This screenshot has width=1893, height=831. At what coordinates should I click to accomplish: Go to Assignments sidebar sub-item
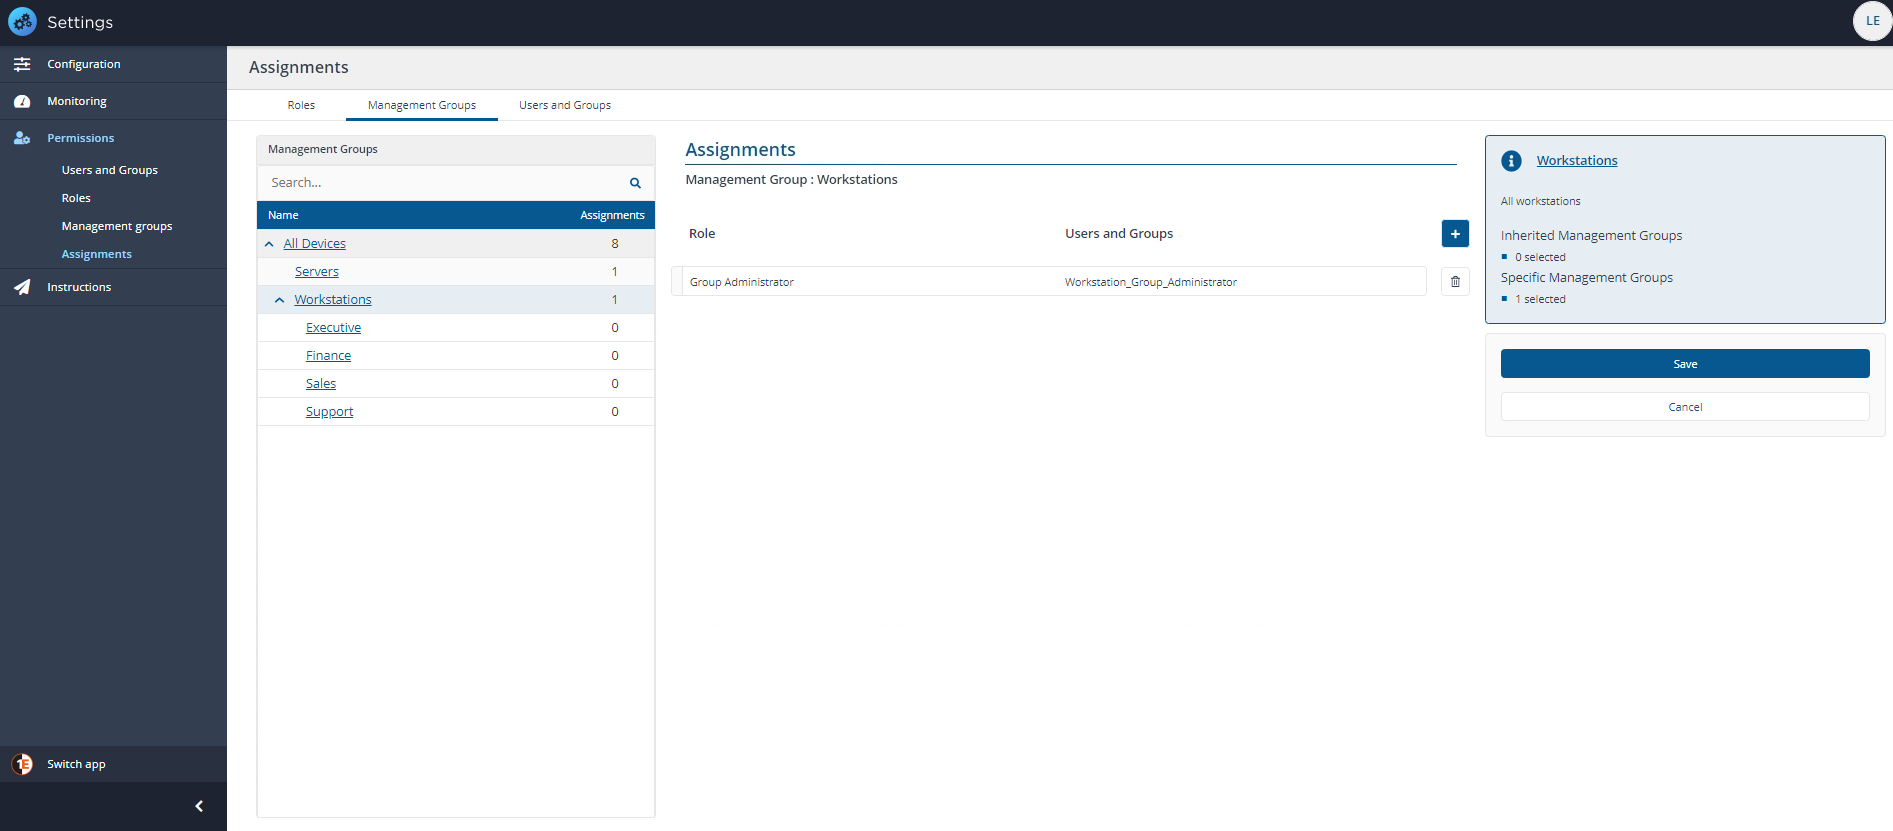[x=97, y=254]
